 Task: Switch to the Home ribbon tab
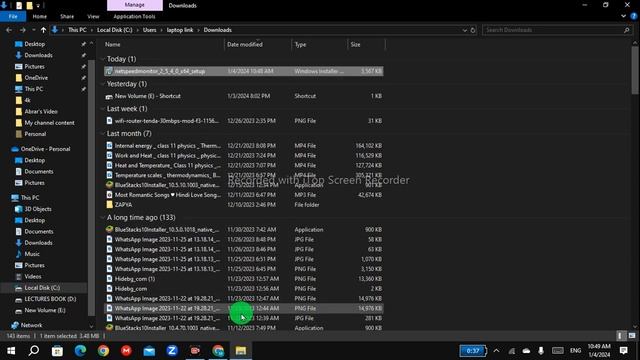40,16
